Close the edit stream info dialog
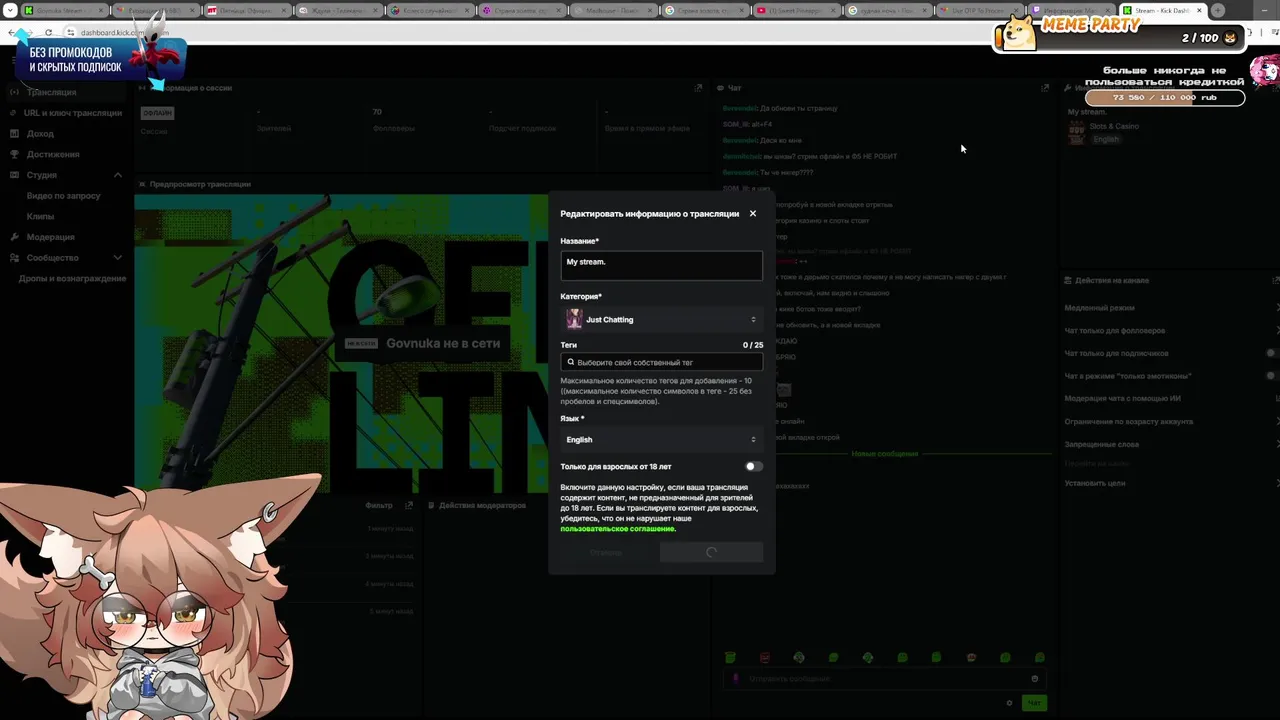The width and height of the screenshot is (1280, 720). click(753, 213)
